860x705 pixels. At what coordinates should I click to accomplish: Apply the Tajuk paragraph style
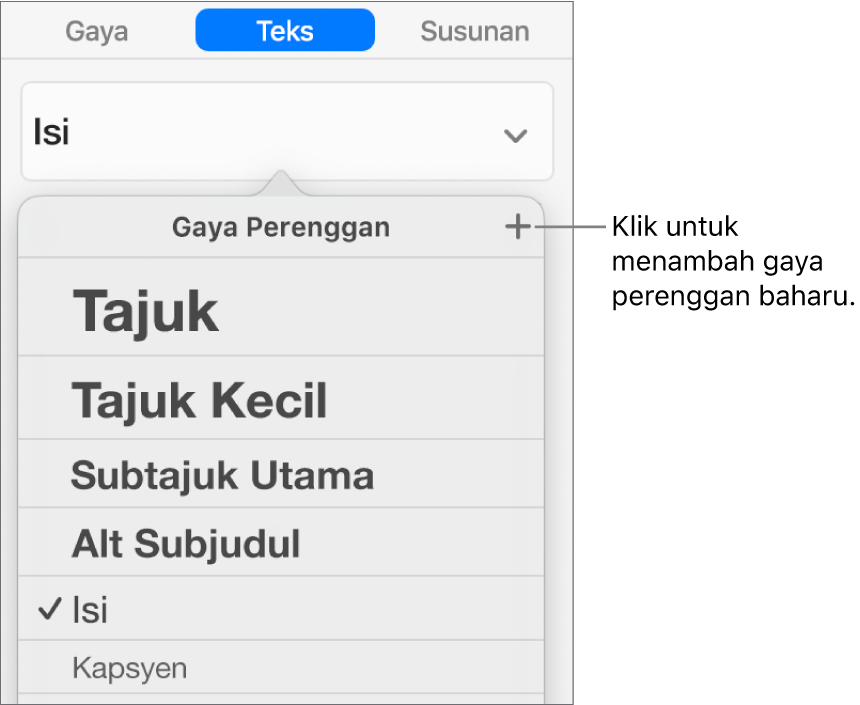click(281, 307)
